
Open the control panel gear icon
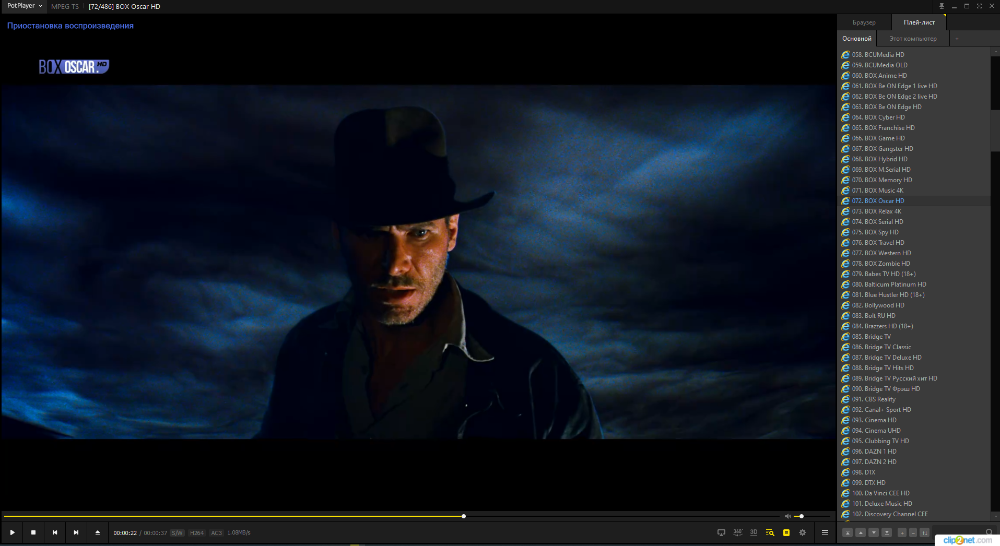pyautogui.click(x=802, y=533)
